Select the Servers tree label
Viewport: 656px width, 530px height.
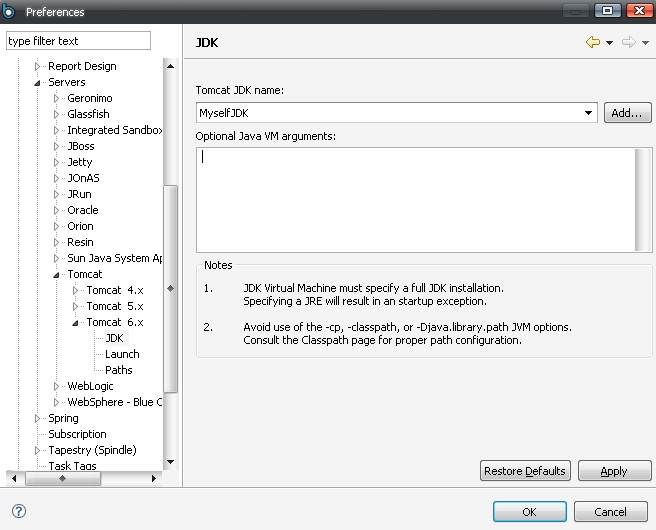point(67,82)
